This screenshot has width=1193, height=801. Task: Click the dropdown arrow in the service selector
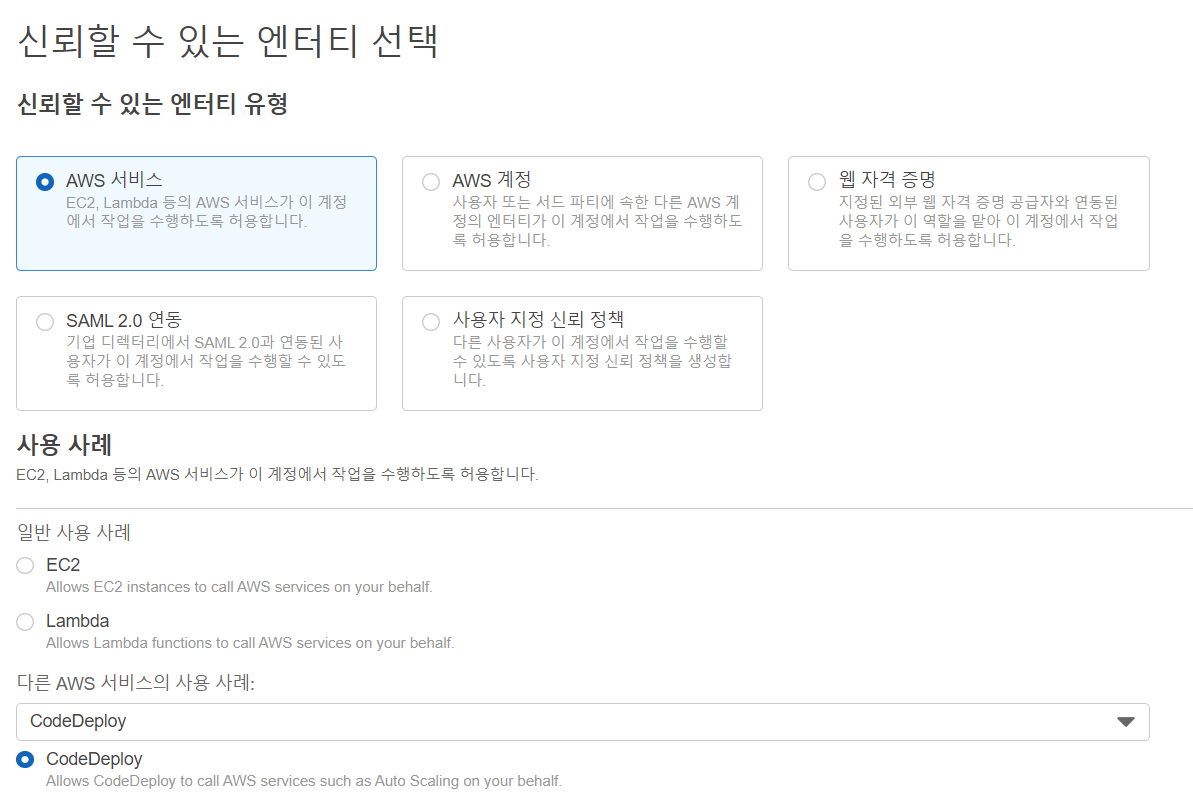1125,722
